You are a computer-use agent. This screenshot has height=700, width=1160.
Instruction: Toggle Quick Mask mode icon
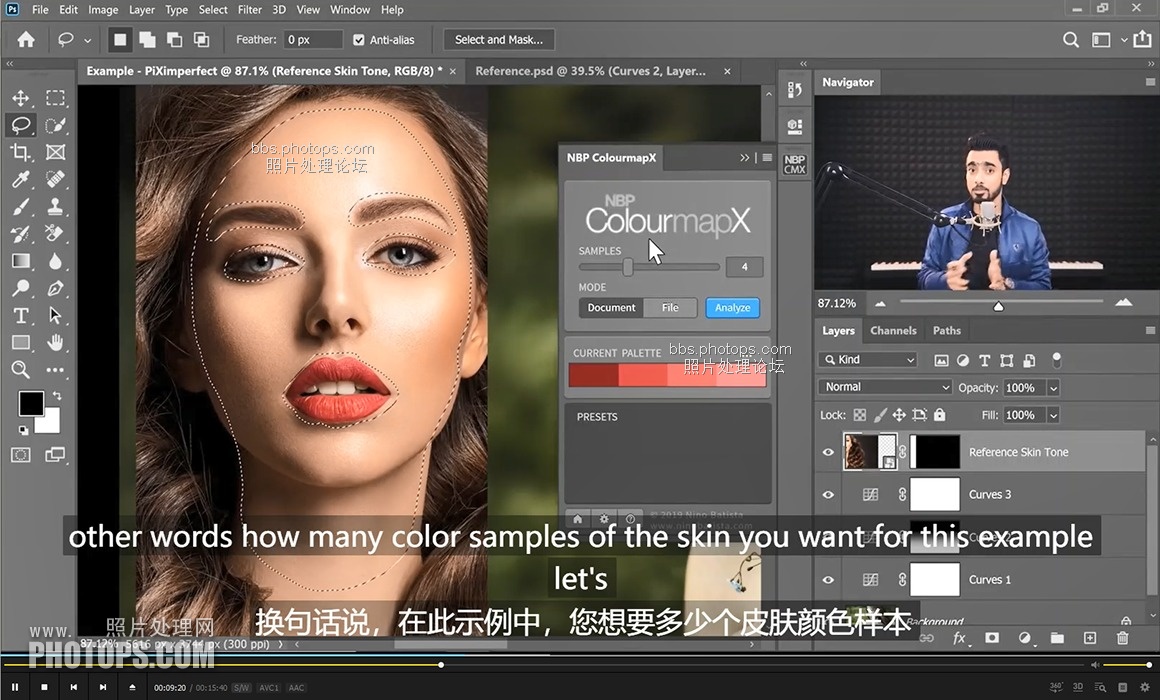click(21, 454)
